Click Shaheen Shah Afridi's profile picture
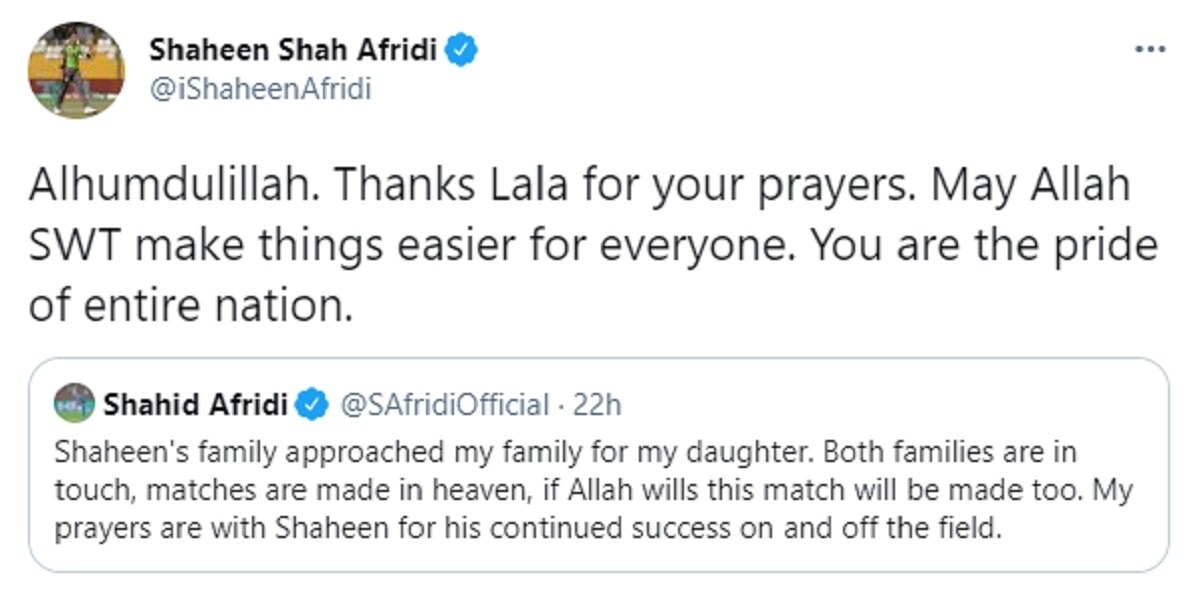This screenshot has width=1200, height=611. click(76, 70)
